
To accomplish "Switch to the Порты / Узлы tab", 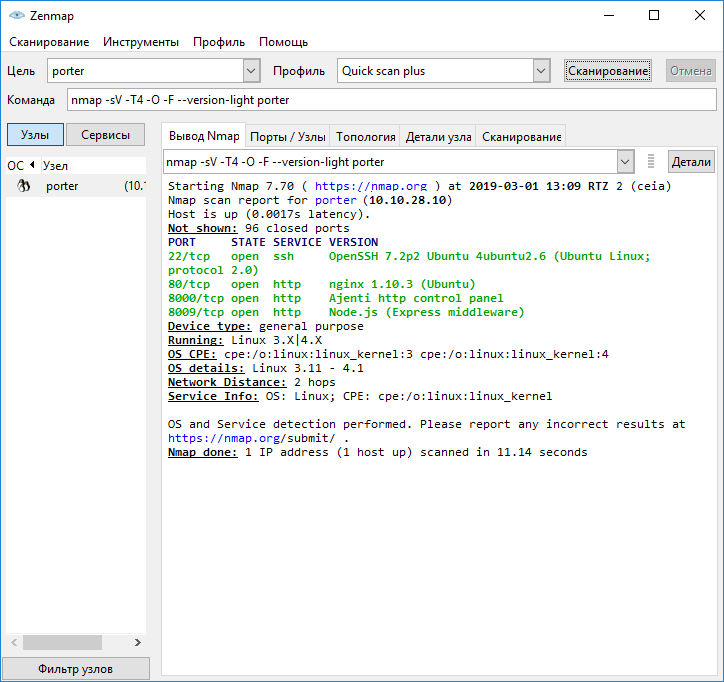I will pos(288,137).
